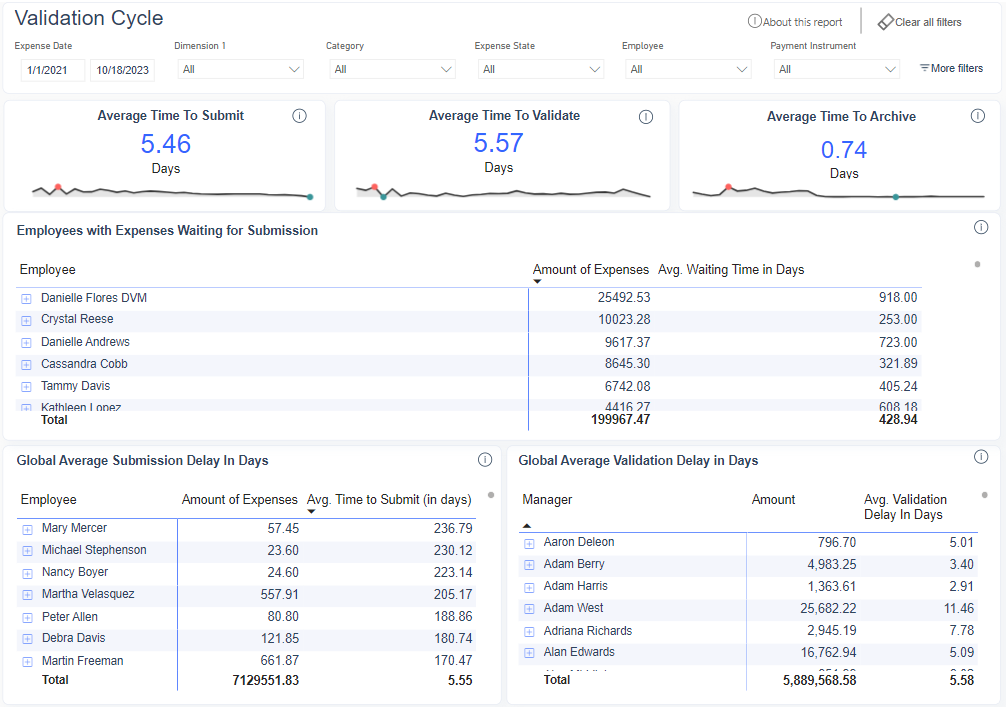Screen dimensions: 1006x707
Task: Click the red peak marker on Submit sparkline
Action: [x=58, y=187]
